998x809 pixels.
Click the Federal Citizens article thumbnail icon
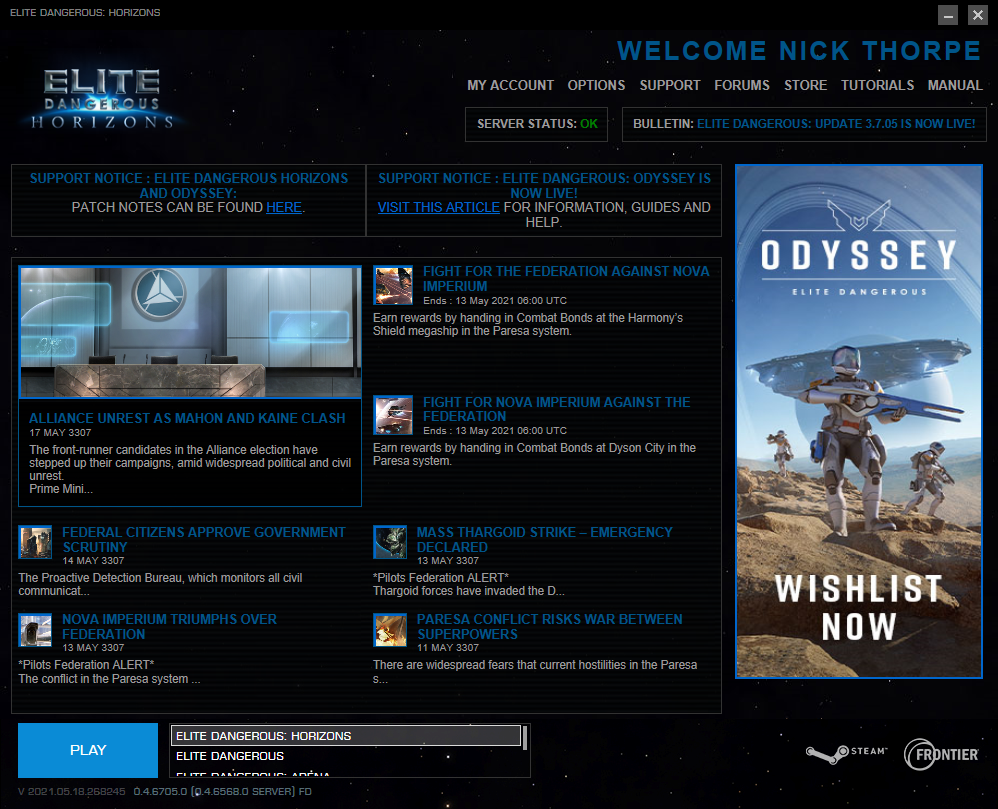tap(35, 542)
